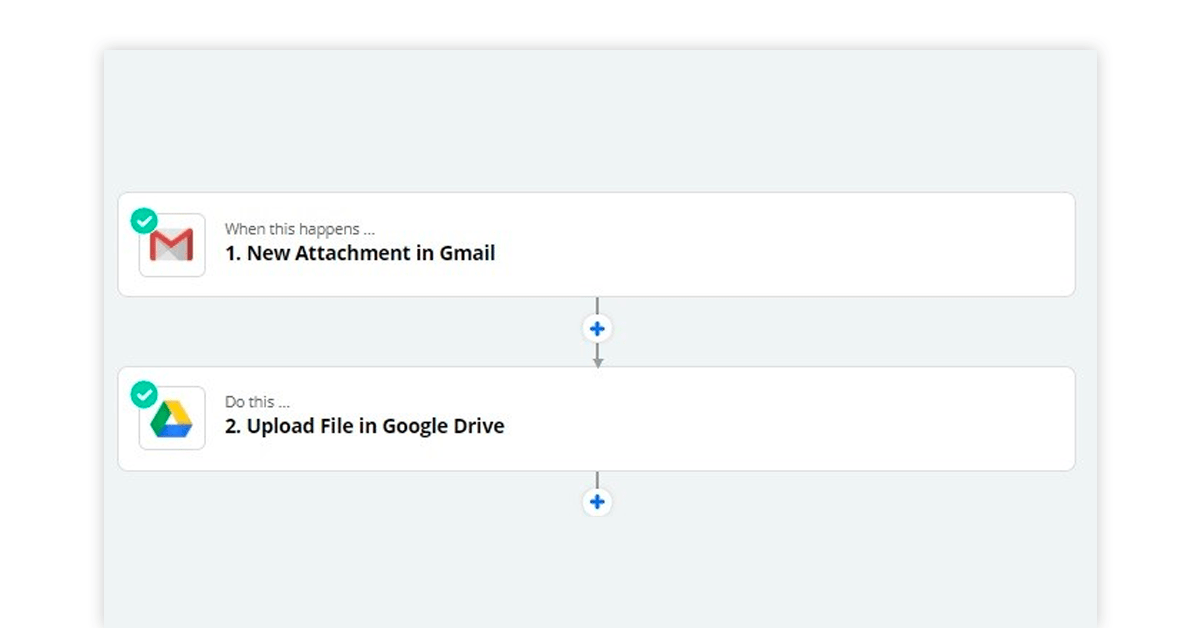
Task: Add a step after Upload File
Action: click(x=597, y=502)
